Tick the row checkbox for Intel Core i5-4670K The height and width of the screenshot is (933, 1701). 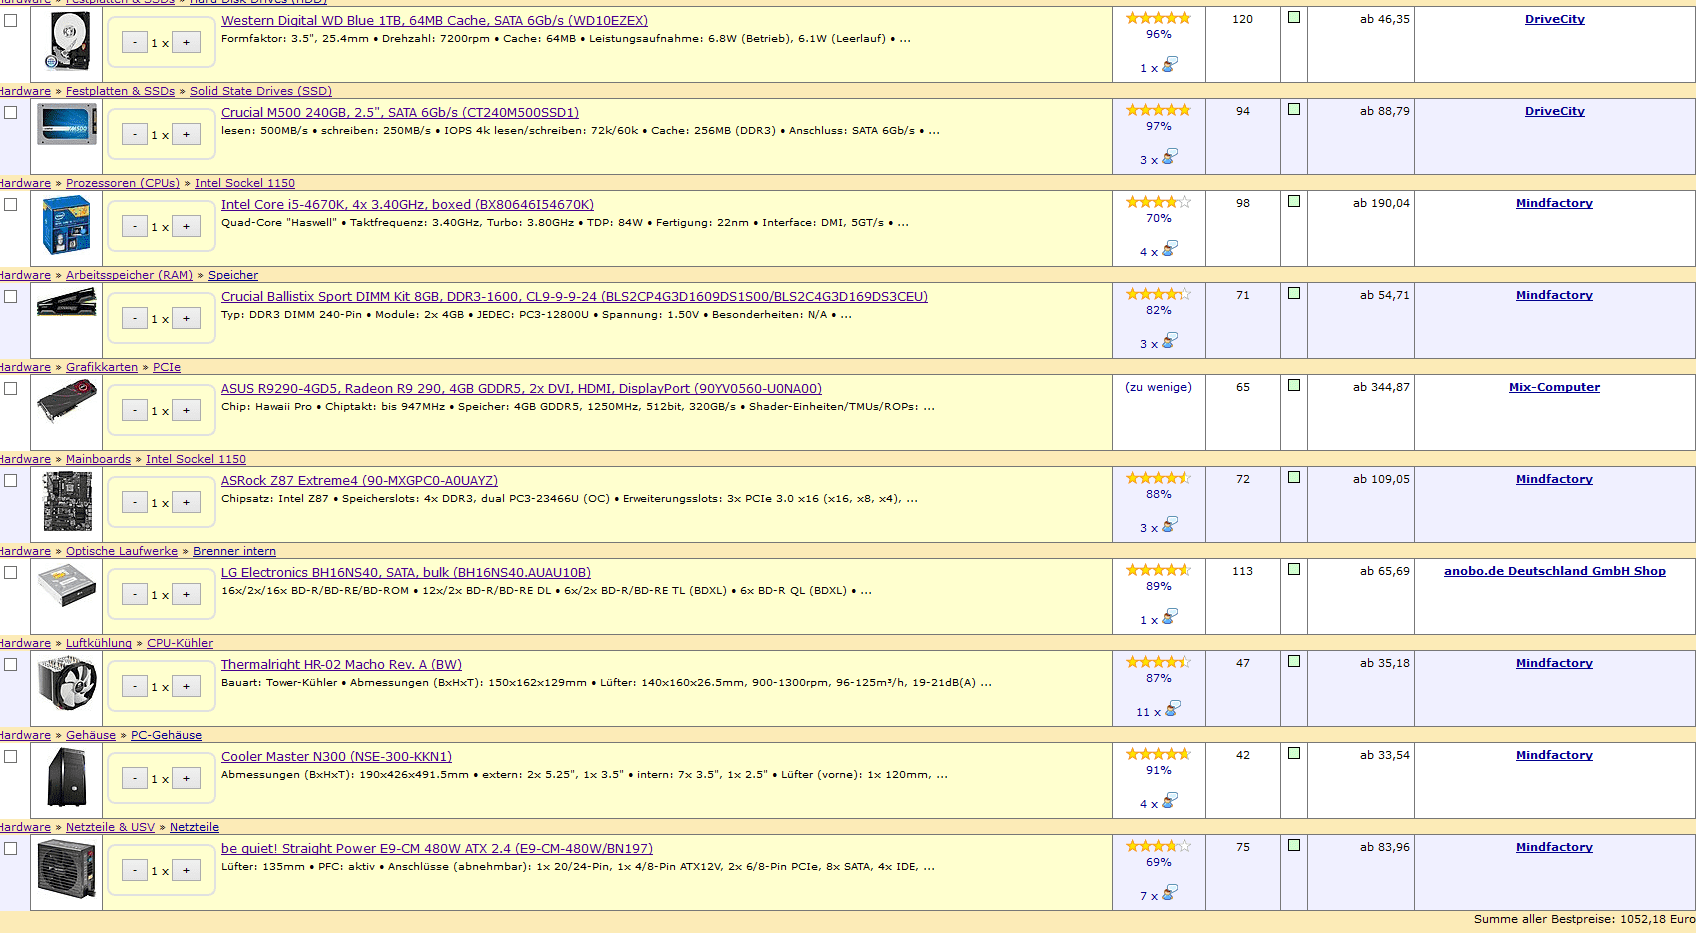11,204
